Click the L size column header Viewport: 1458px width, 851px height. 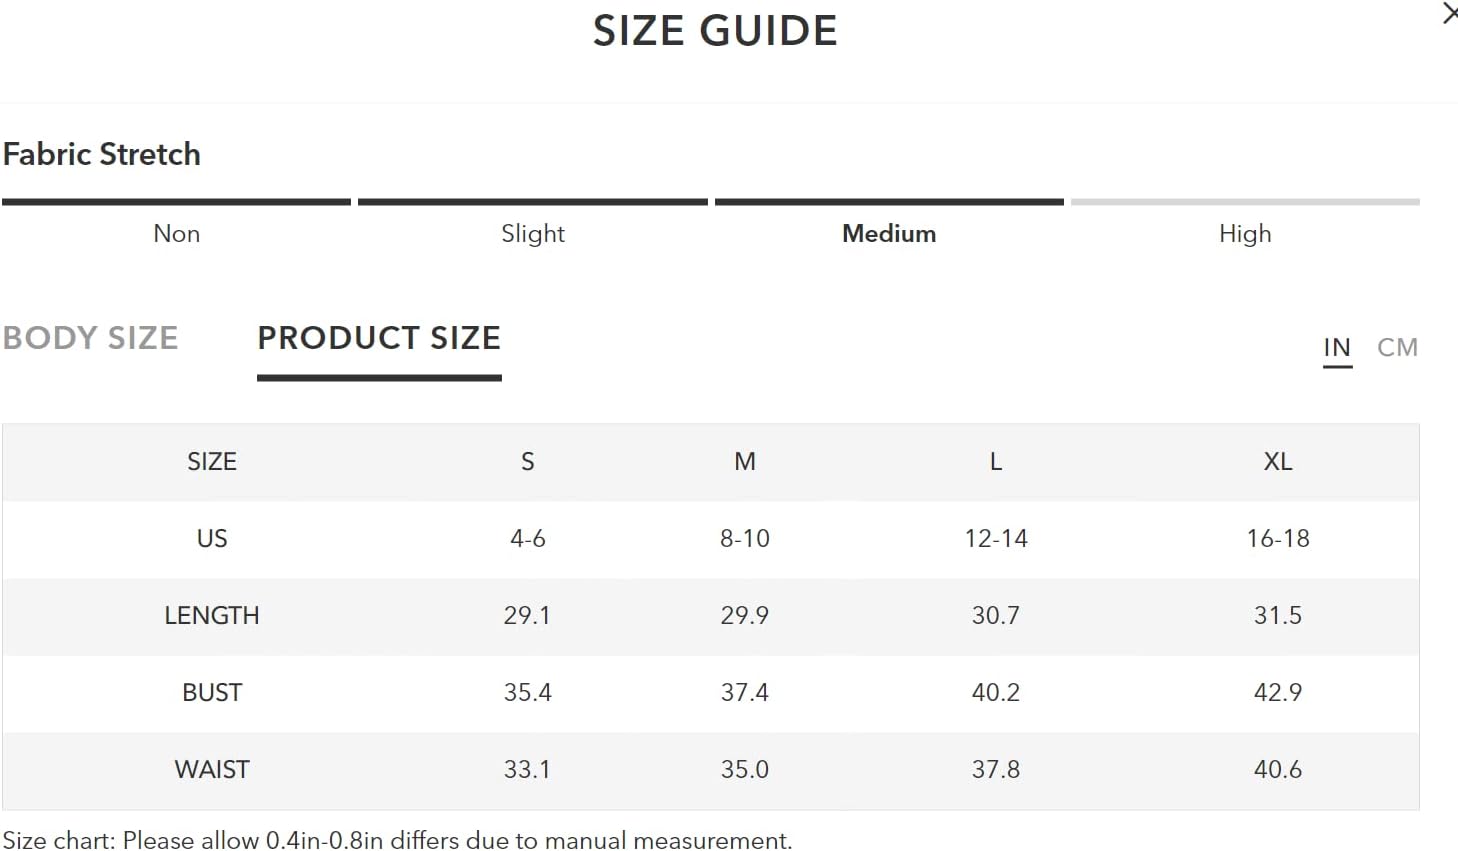pos(996,461)
